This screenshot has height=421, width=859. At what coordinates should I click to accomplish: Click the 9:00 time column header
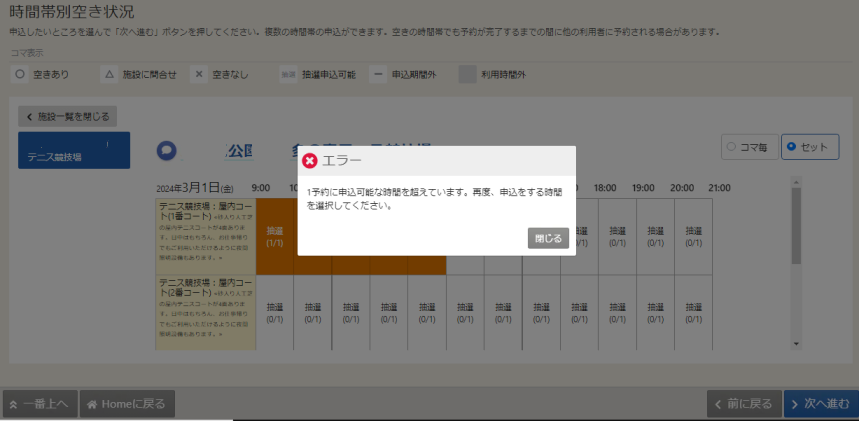click(x=261, y=188)
